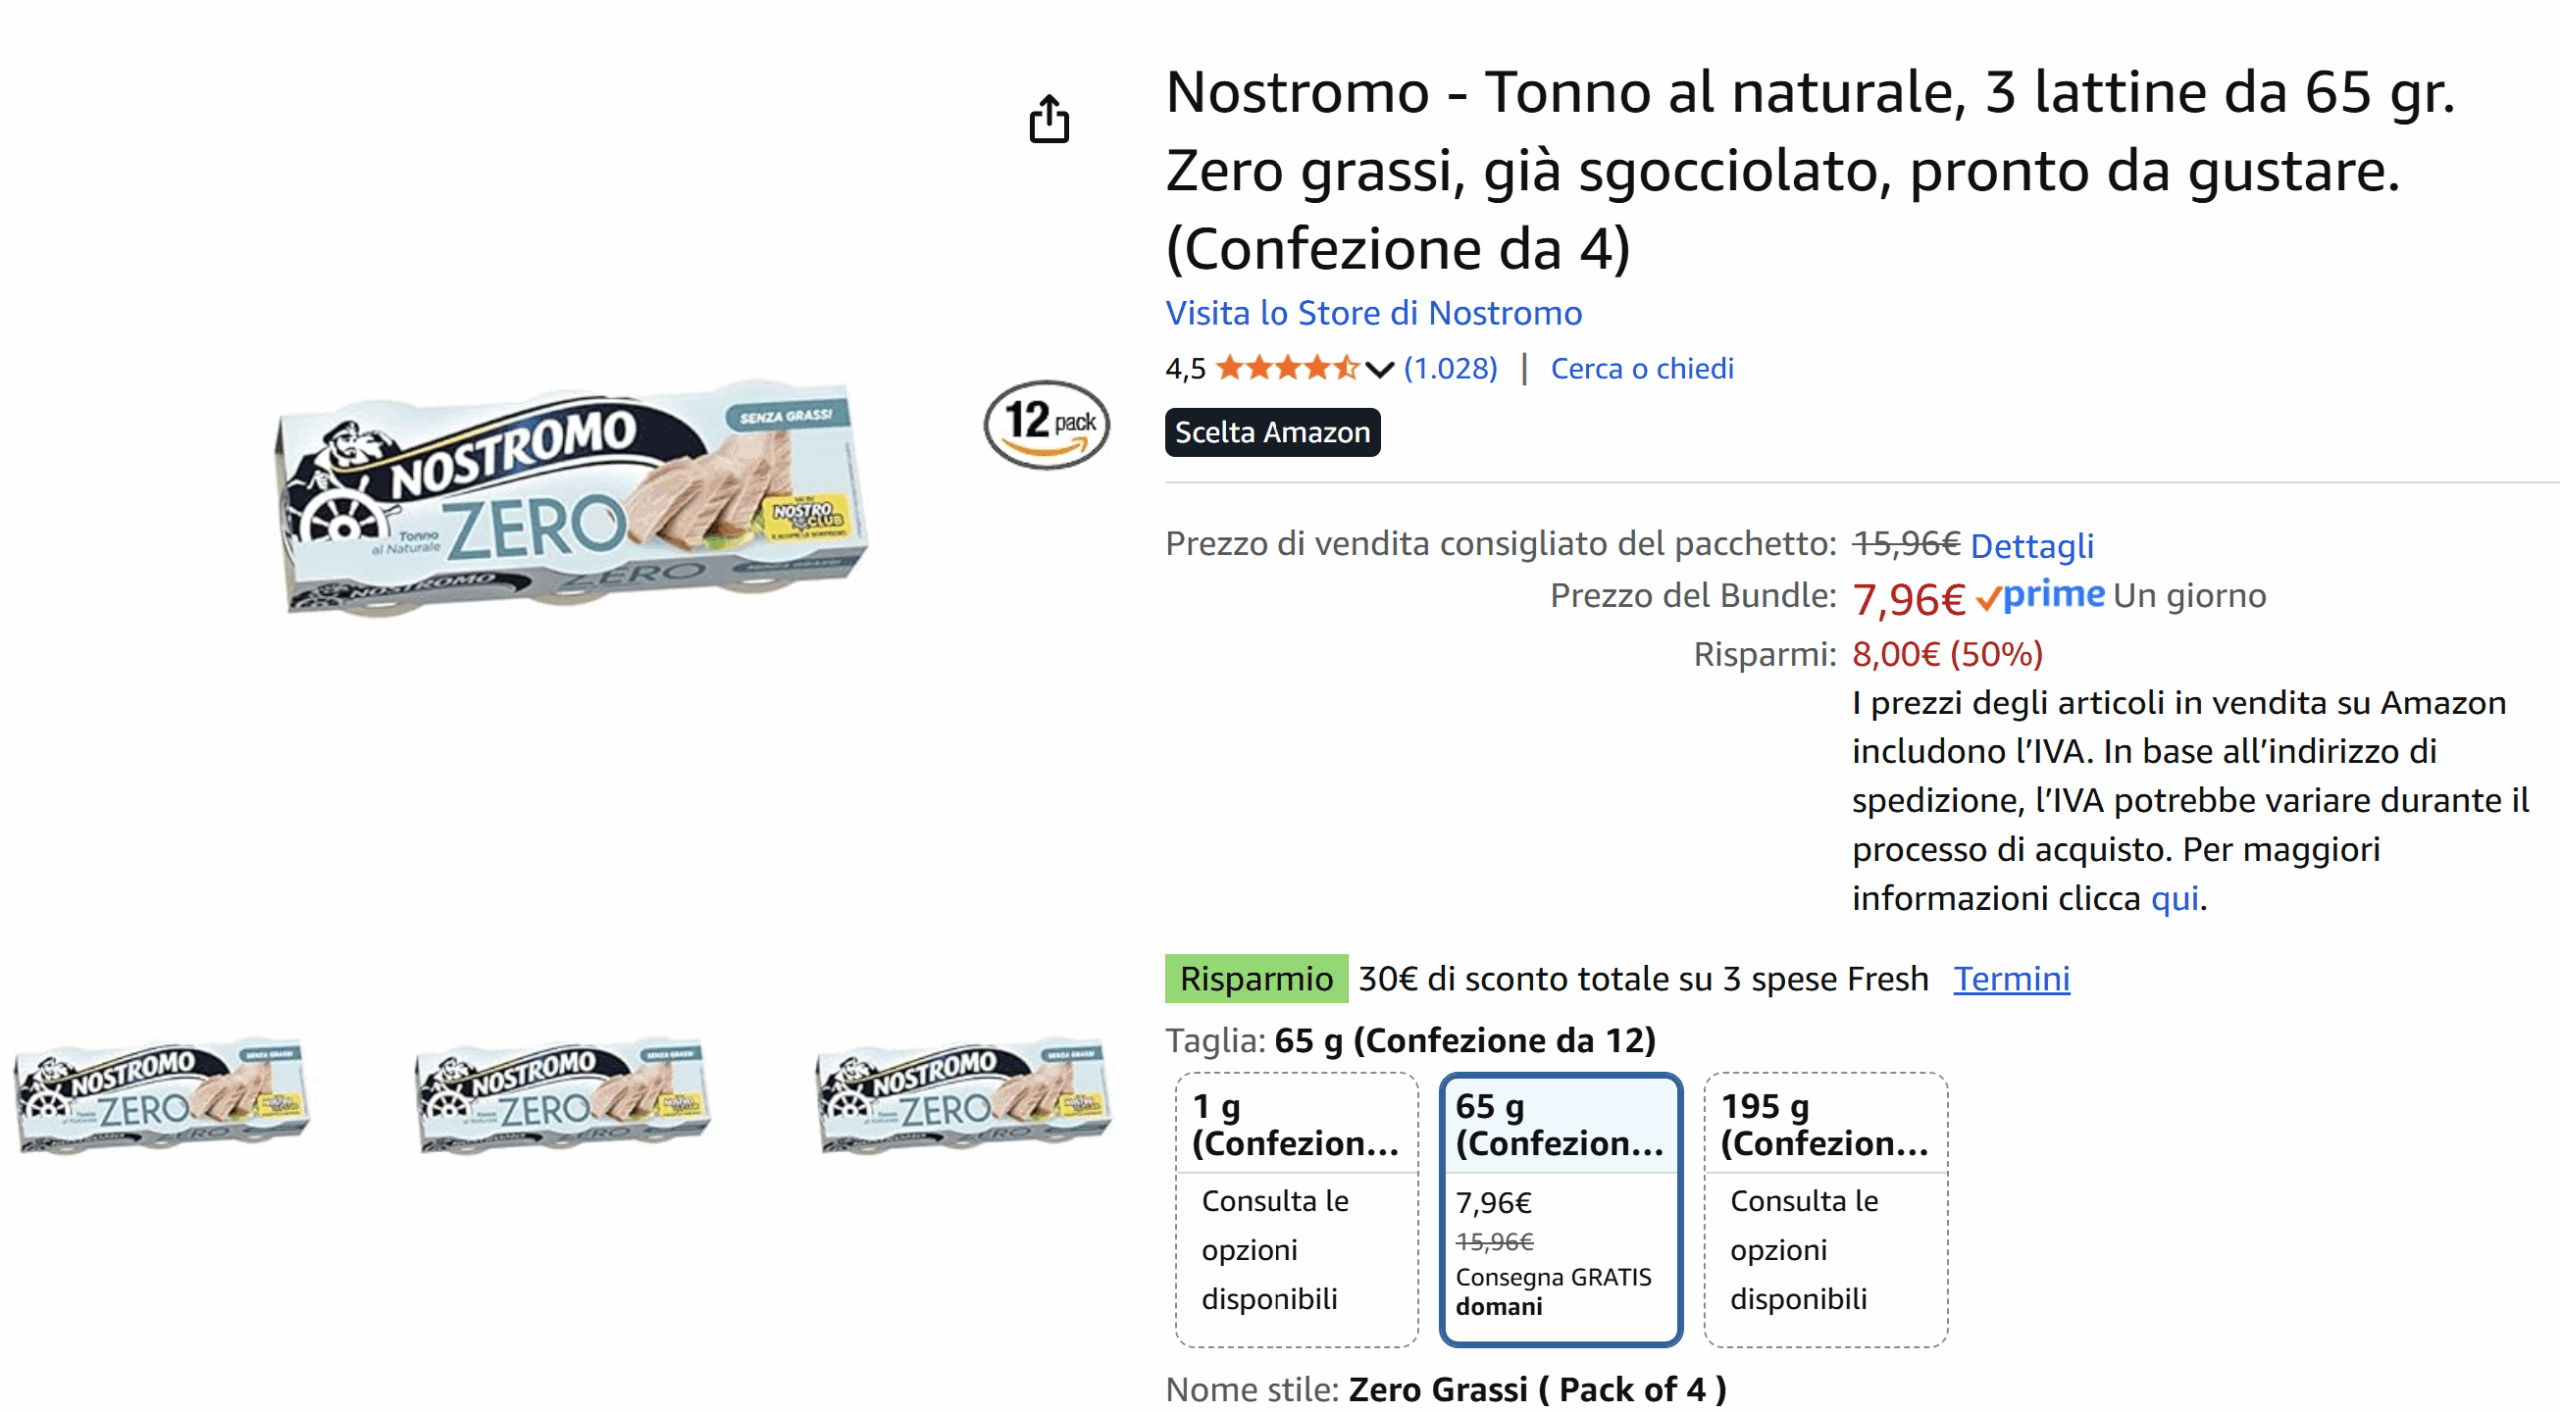
Task: Click the fifth rating star
Action: [x=1345, y=368]
